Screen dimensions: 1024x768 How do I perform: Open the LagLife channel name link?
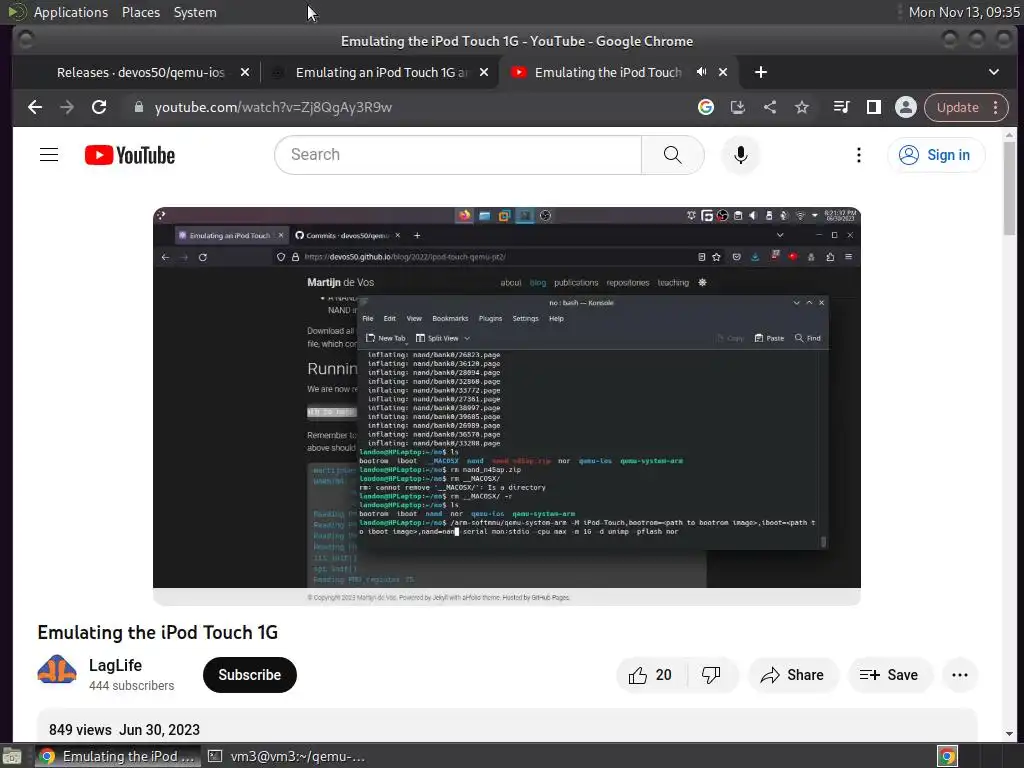(x=116, y=665)
